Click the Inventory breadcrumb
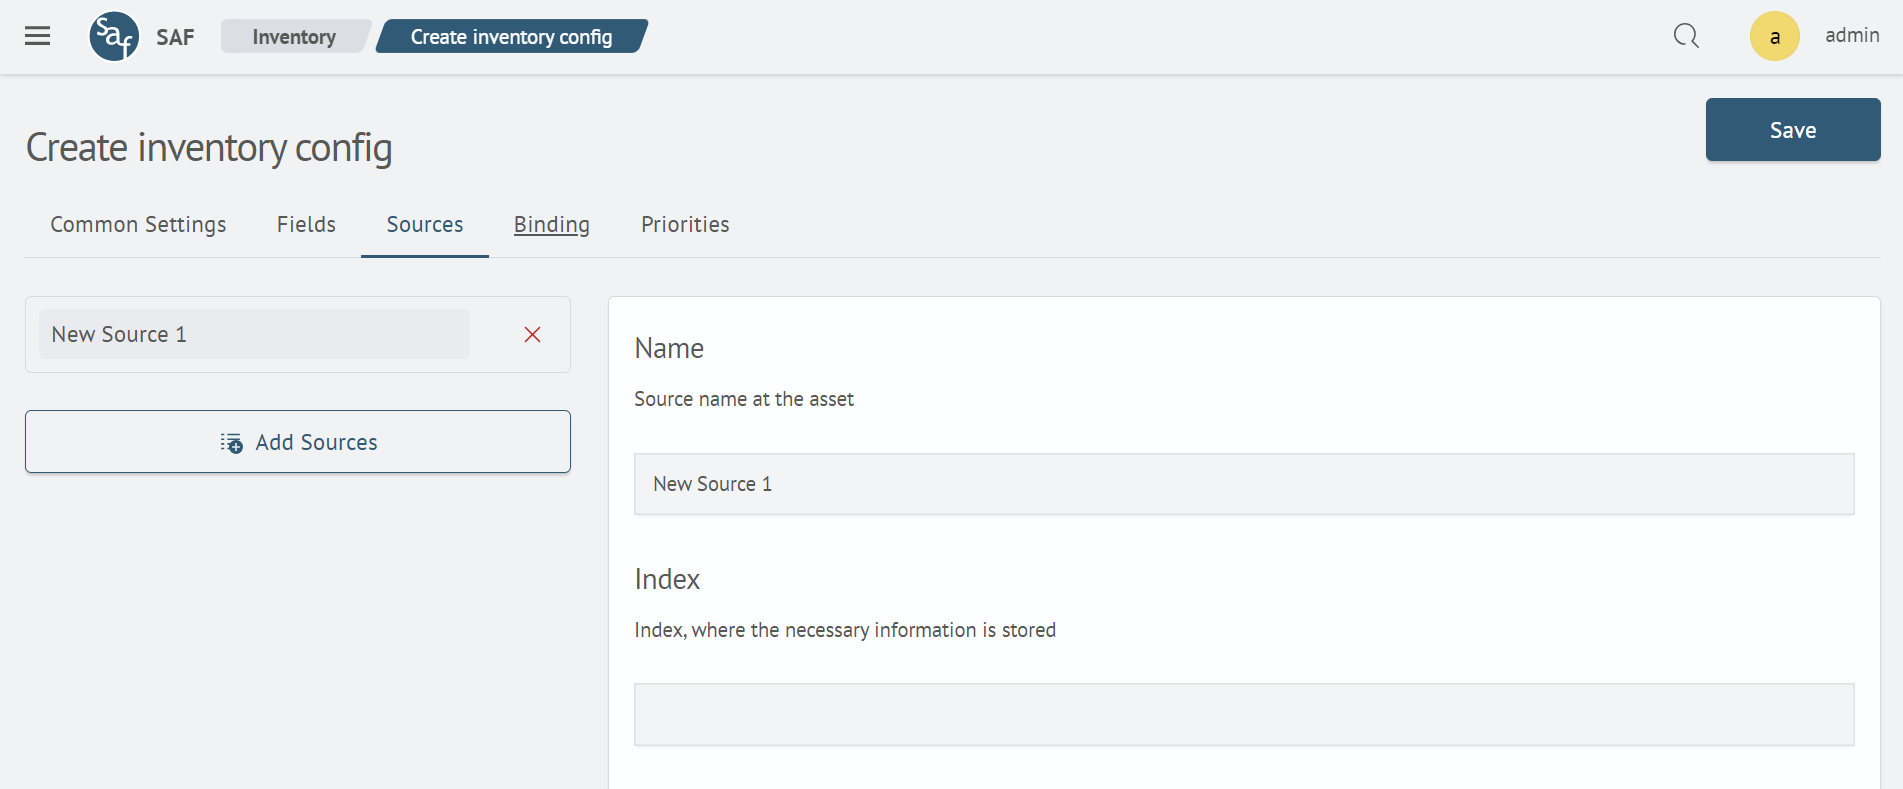The image size is (1903, 789). click(294, 37)
